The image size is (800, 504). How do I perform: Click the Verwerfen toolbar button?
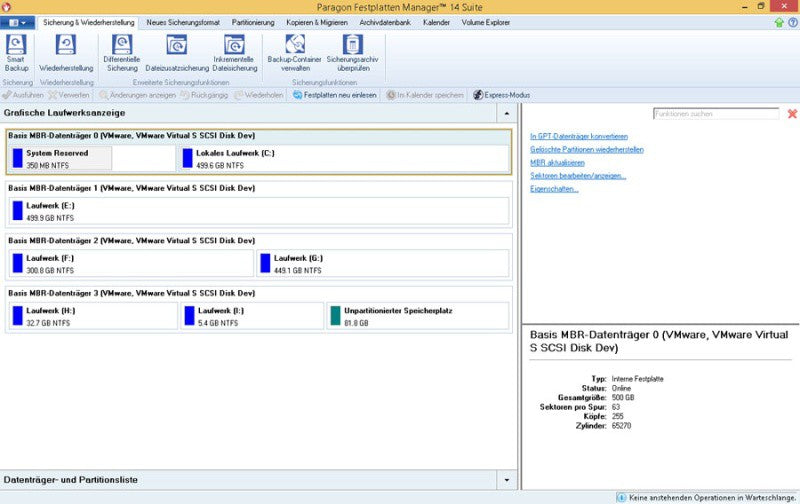click(69, 95)
